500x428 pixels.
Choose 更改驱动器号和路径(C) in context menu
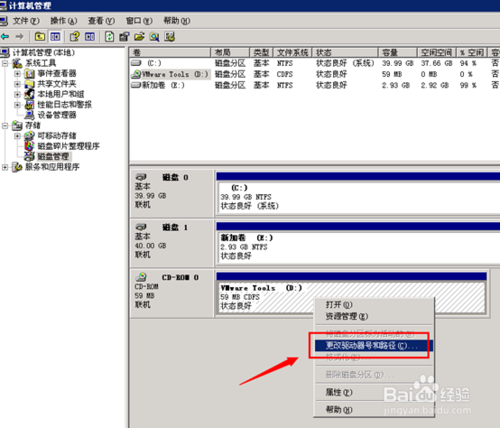pyautogui.click(x=373, y=346)
